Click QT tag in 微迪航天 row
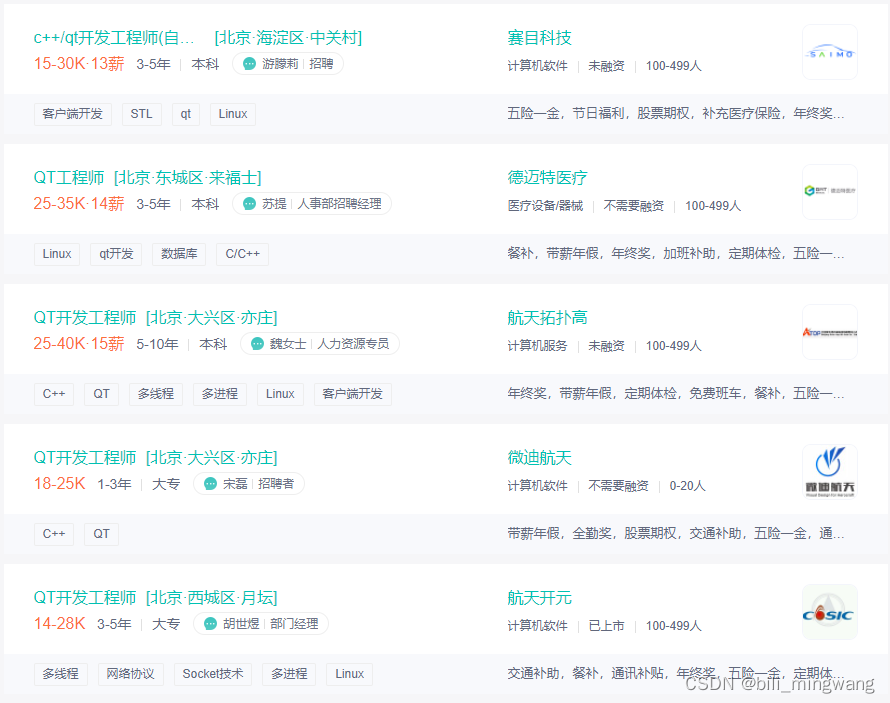890x703 pixels. [102, 534]
